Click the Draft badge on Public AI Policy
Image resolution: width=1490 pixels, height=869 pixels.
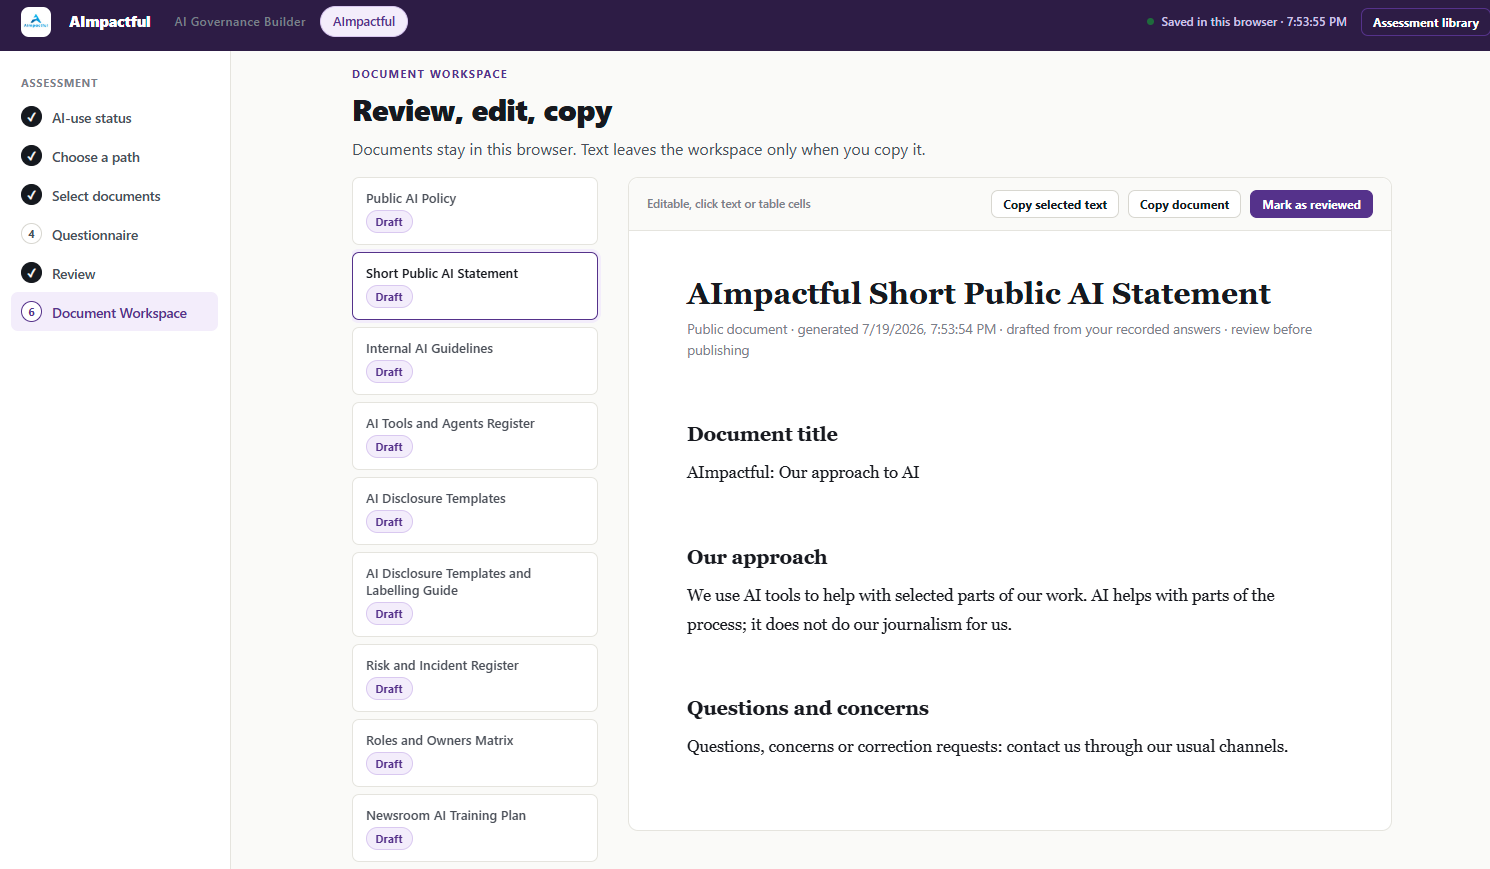point(389,222)
